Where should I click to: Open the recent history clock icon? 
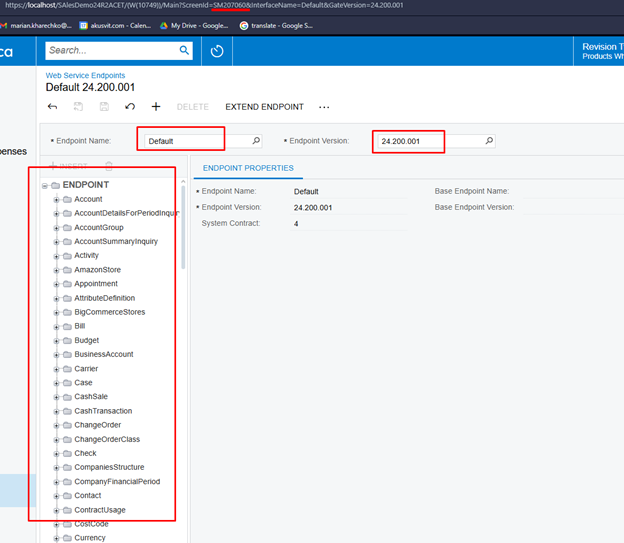[217, 51]
